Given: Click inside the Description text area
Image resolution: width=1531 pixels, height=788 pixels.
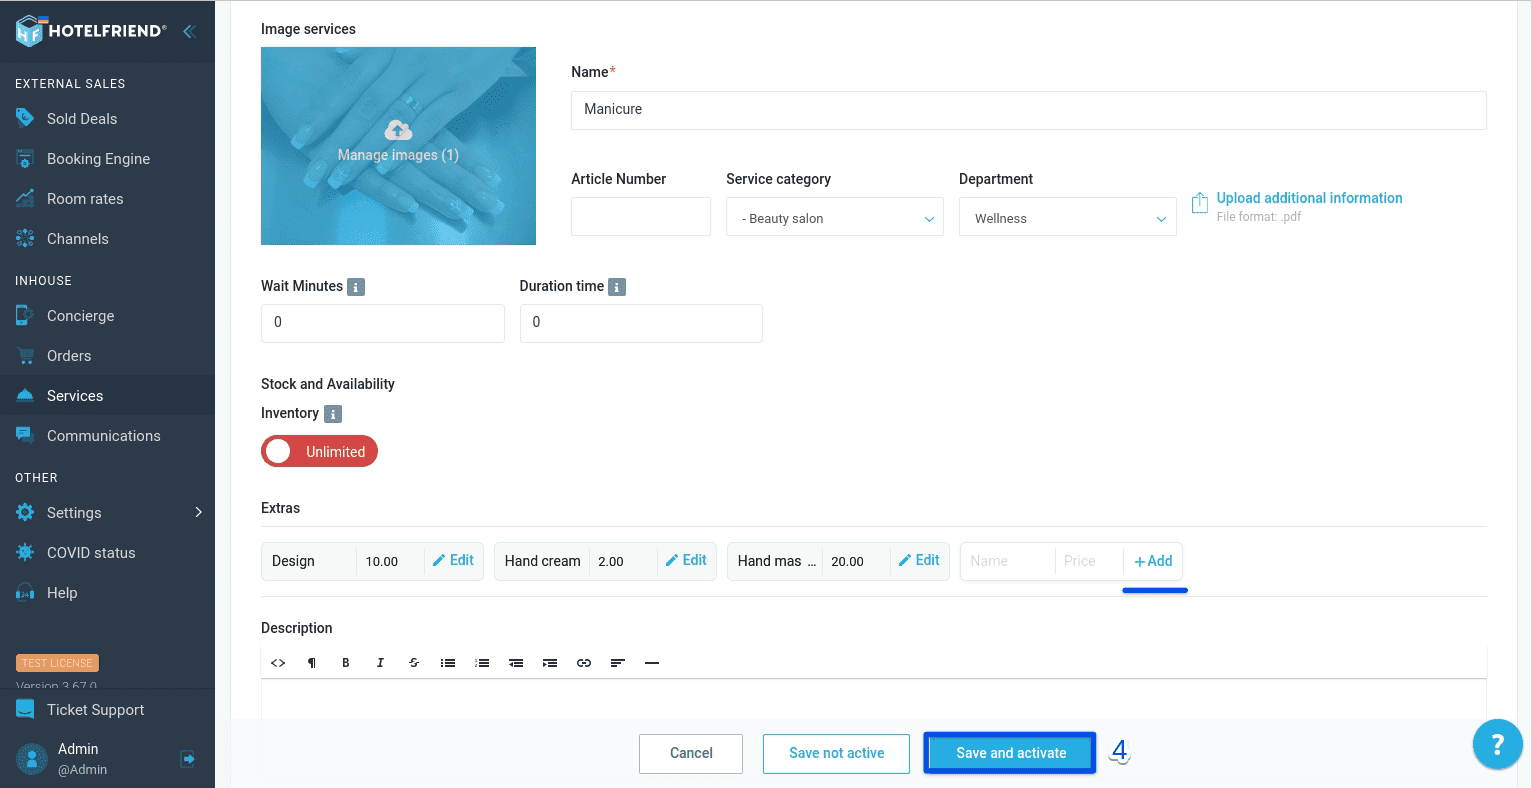Looking at the screenshot, I should point(874,698).
